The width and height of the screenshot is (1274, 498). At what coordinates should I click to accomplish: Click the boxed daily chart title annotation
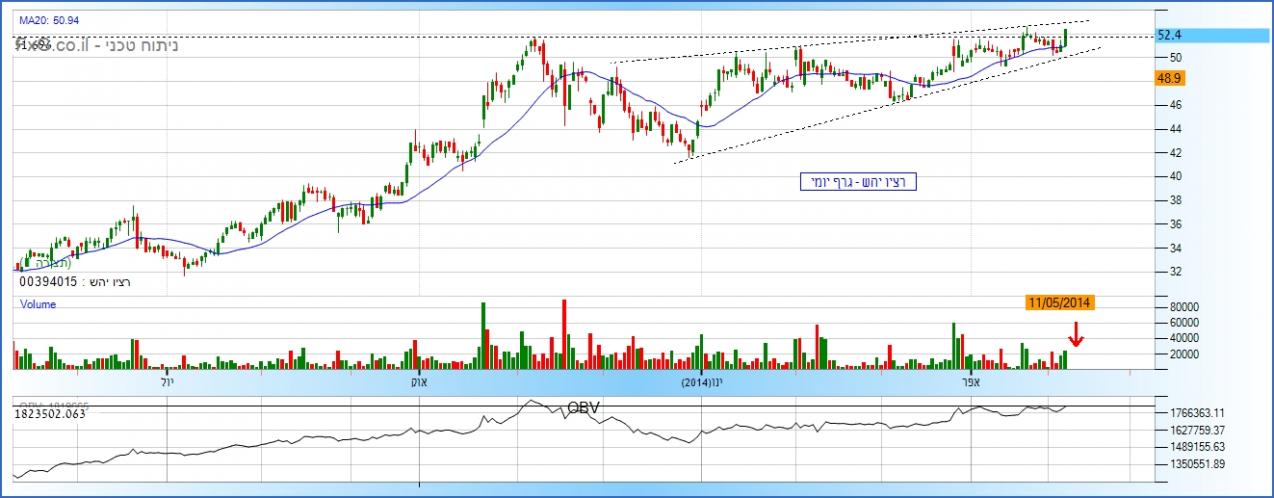[858, 182]
